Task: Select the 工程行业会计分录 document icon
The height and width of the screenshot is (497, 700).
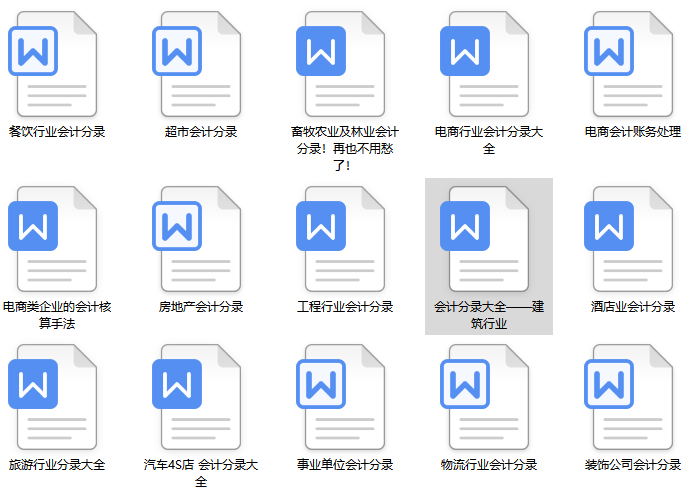Action: coord(341,239)
